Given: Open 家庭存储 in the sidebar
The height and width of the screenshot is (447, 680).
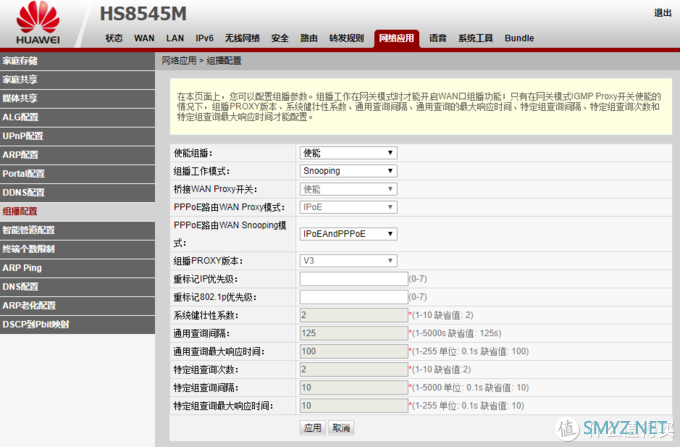Looking at the screenshot, I should tap(77, 61).
